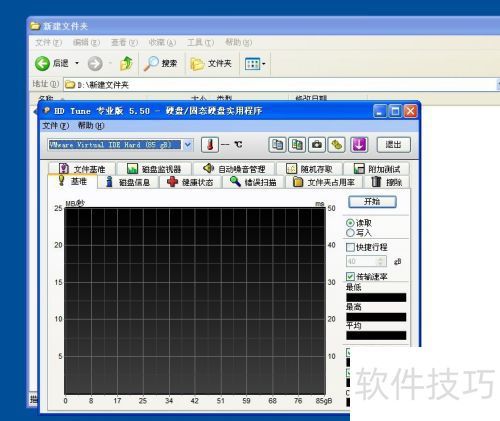The image size is (500, 421).
Task: Click the purple download arrow icon
Action: [x=359, y=145]
